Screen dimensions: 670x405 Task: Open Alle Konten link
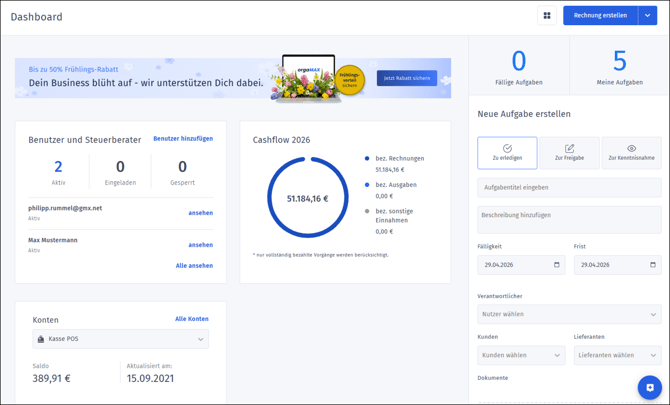(x=192, y=319)
